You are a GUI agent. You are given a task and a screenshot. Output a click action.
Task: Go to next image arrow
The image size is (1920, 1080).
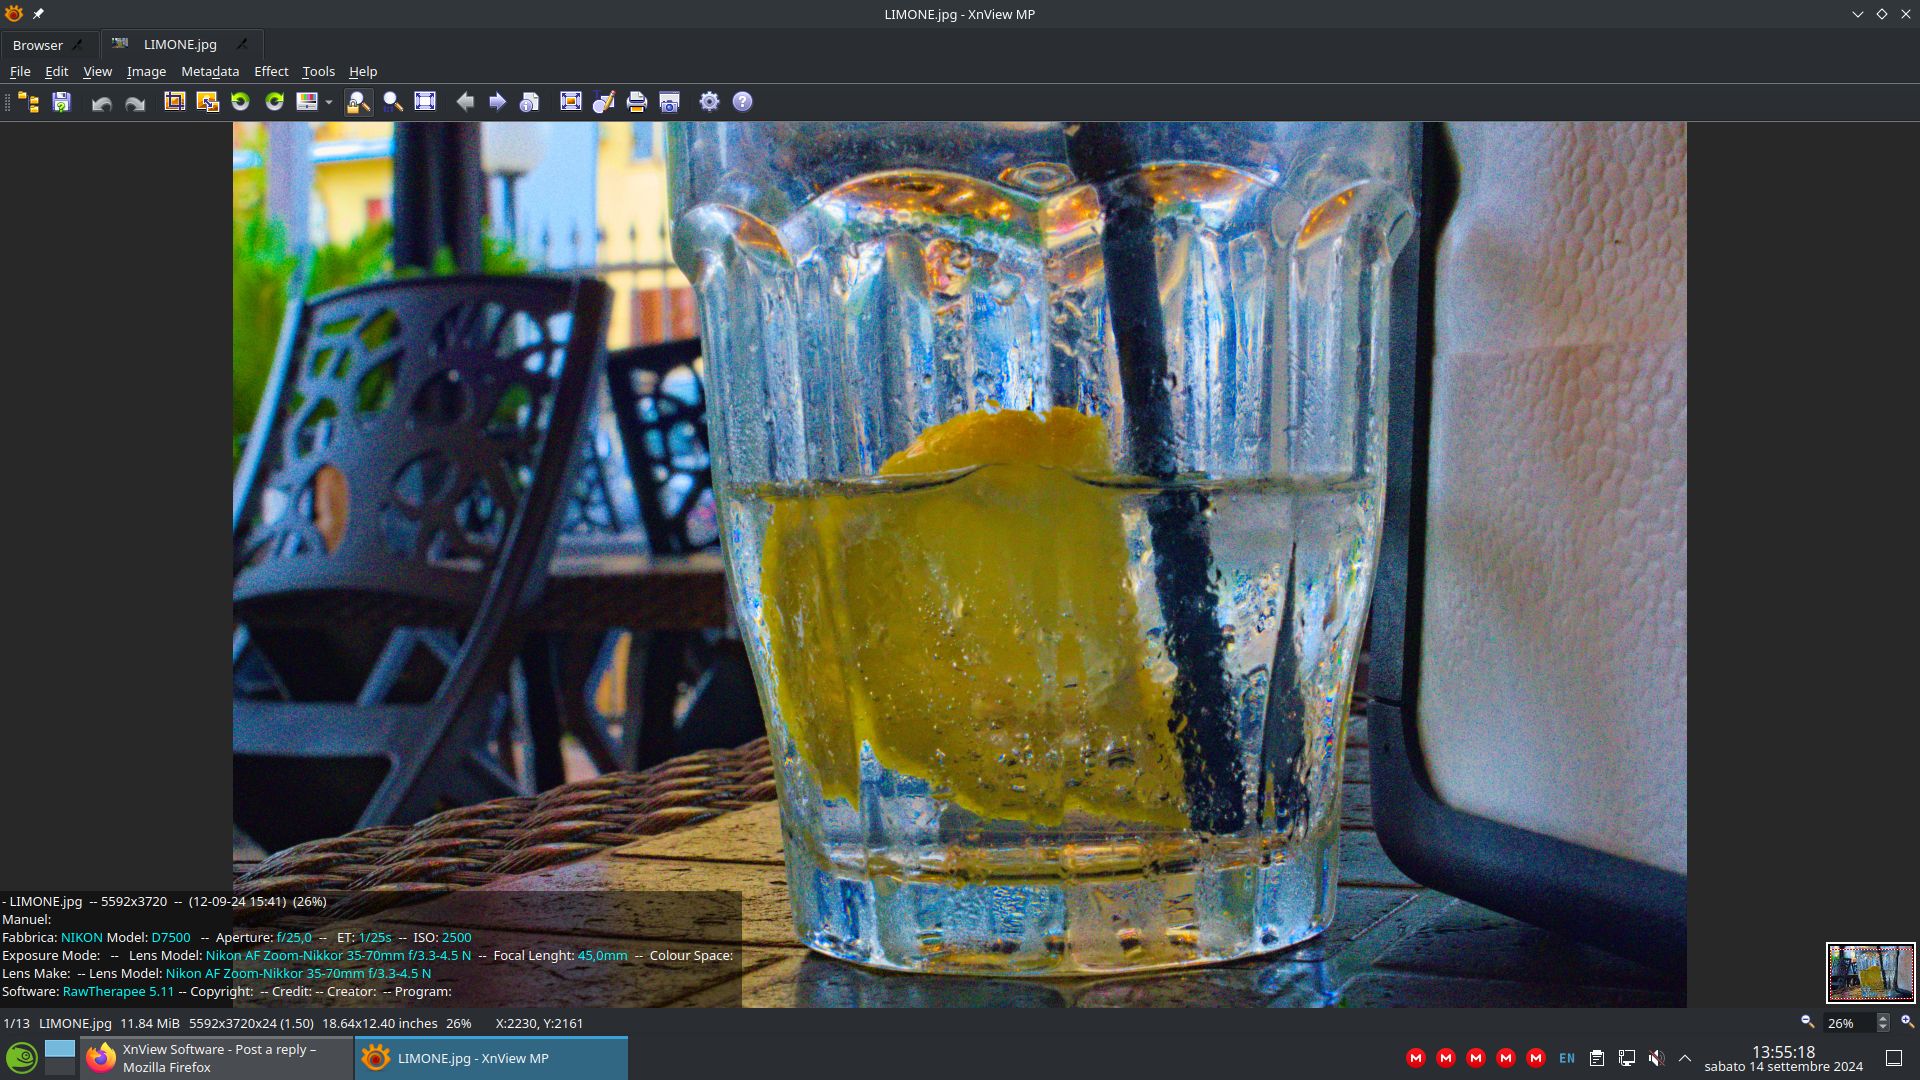coord(497,102)
